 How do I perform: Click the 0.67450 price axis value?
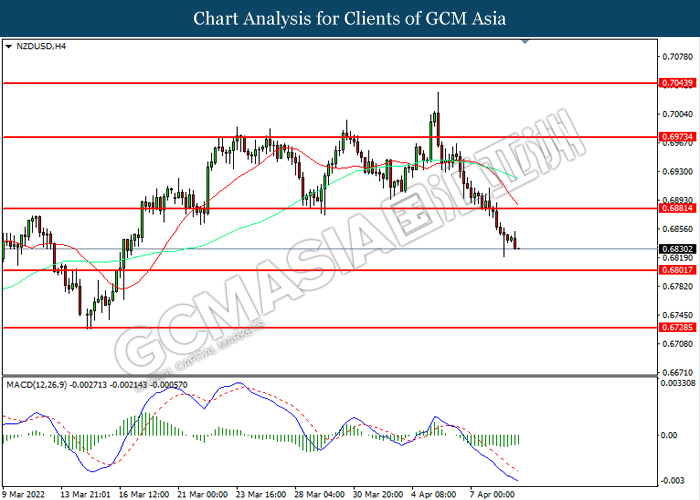(677, 315)
